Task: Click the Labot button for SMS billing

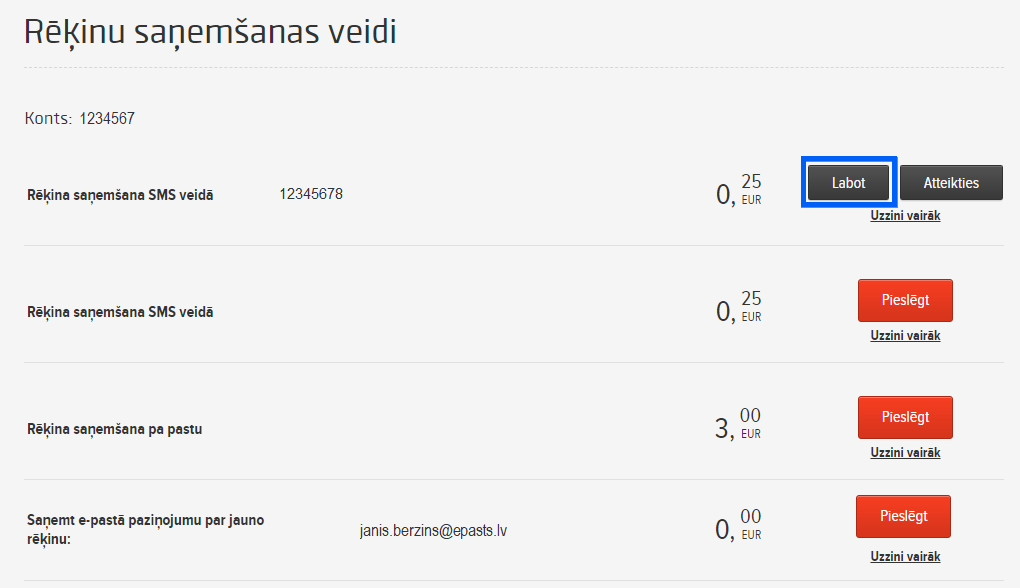Action: 848,183
